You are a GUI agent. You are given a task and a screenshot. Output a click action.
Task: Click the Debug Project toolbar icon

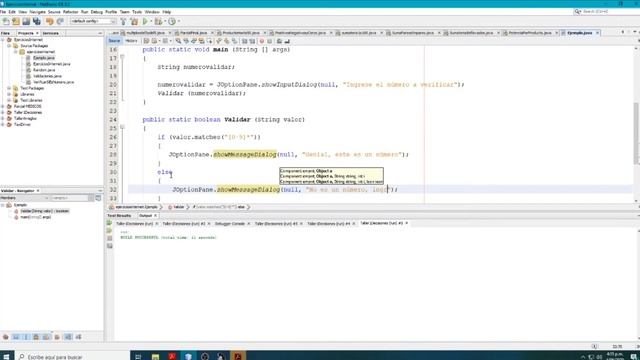(x=158, y=21)
